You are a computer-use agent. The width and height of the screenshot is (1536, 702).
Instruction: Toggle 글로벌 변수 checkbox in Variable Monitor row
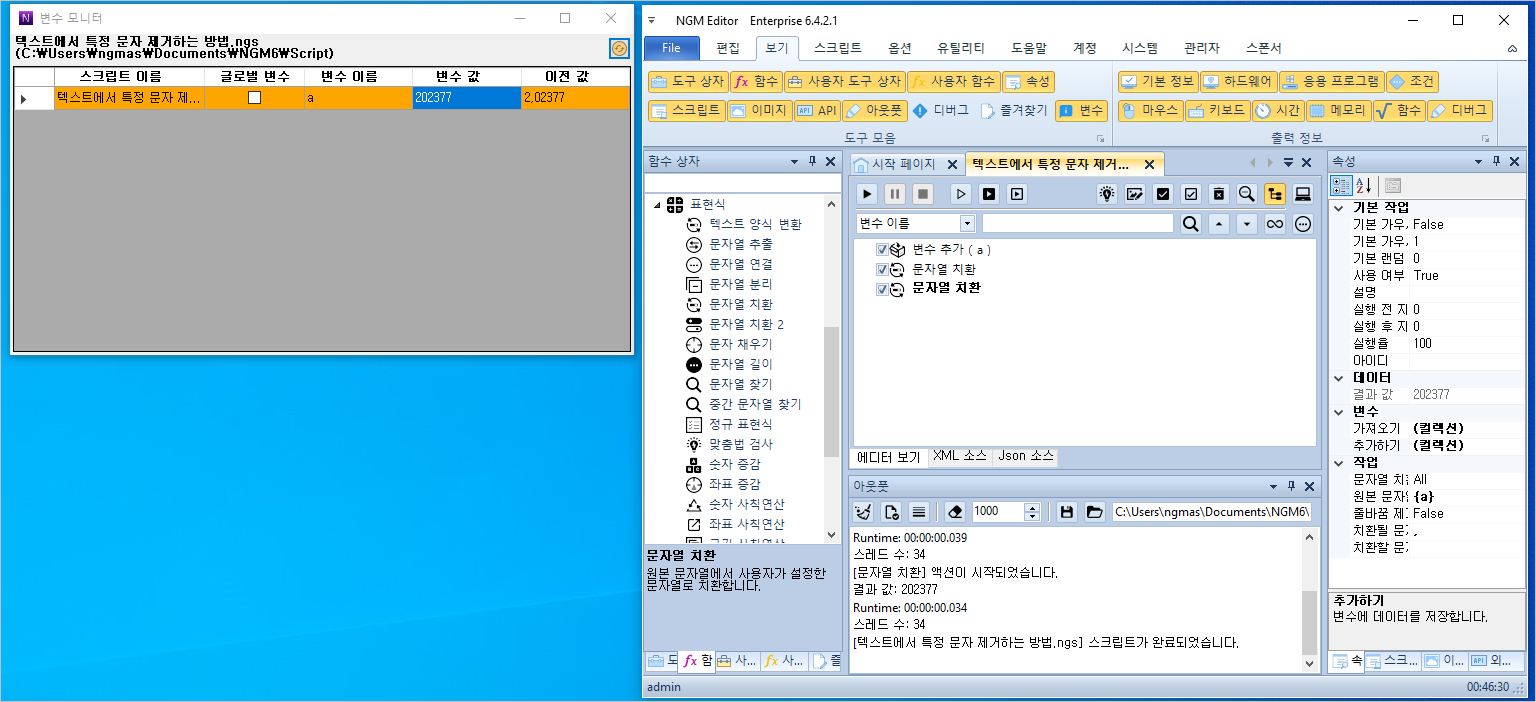pos(254,98)
